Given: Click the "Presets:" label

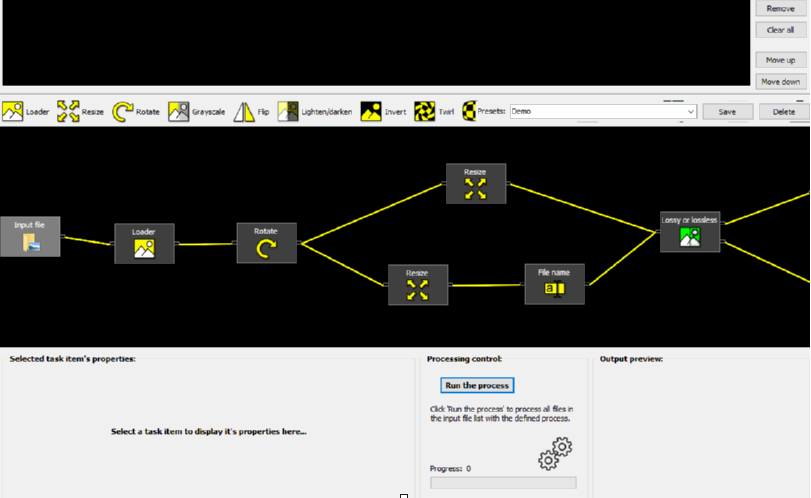Looking at the screenshot, I should pyautogui.click(x=491, y=111).
